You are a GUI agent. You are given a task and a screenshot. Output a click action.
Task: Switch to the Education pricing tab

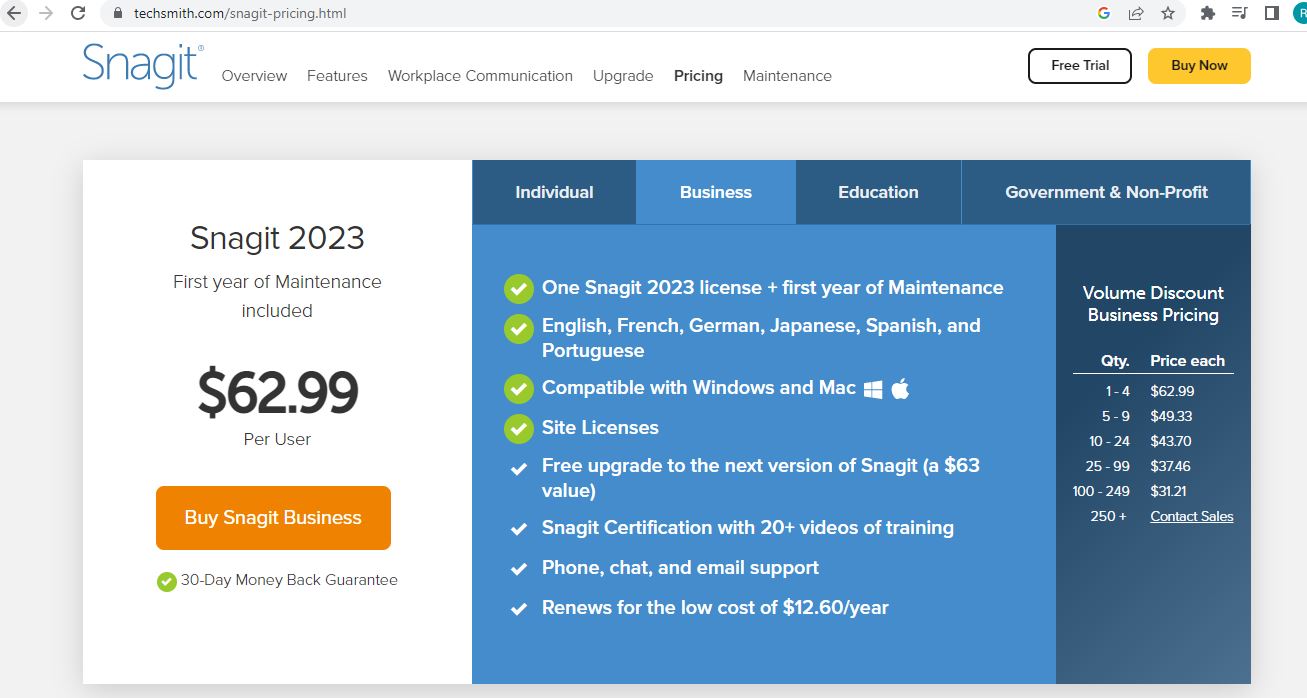tap(878, 192)
